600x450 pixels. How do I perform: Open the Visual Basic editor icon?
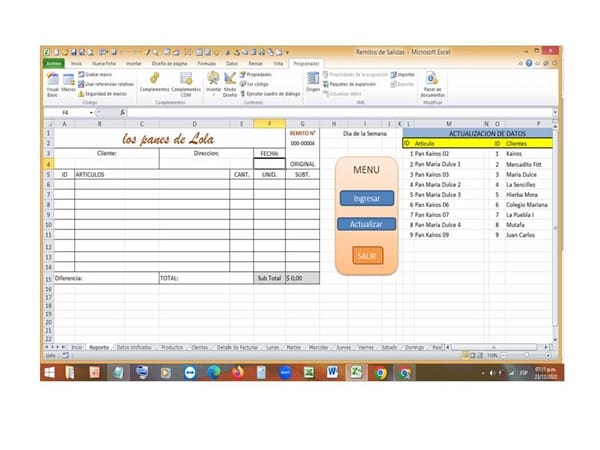[52, 84]
